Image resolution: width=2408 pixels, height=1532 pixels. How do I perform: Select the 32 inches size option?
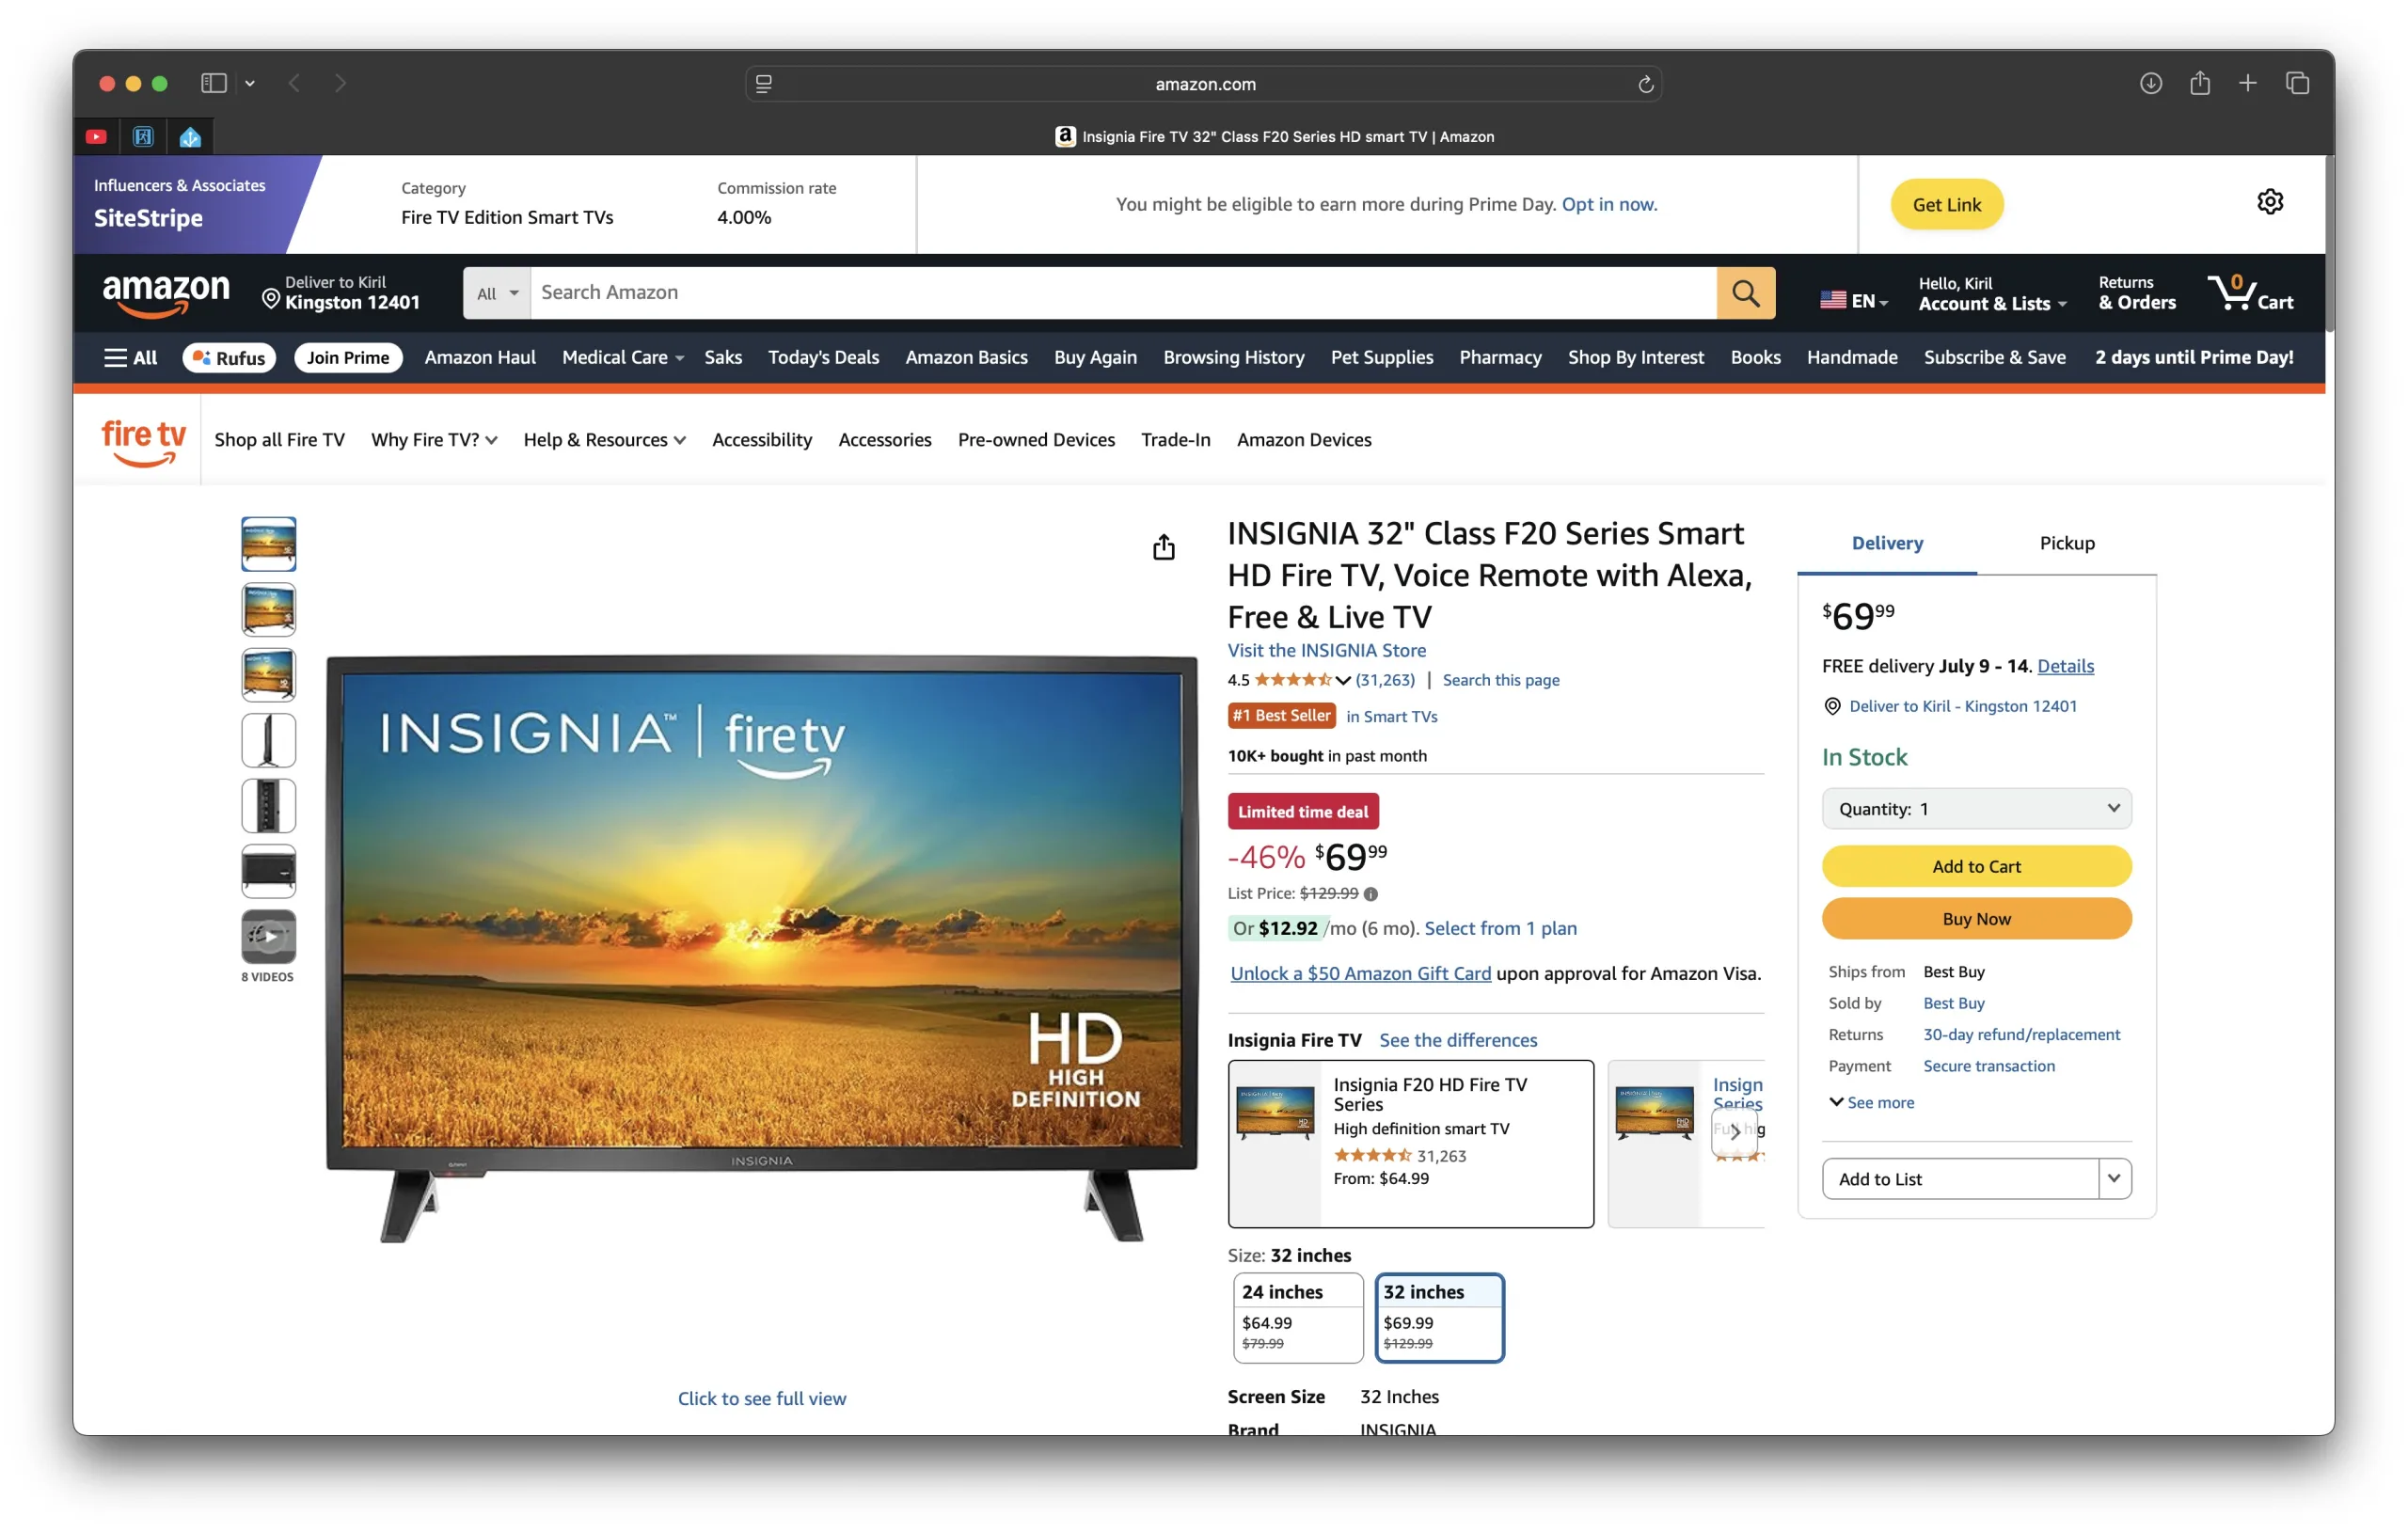(1439, 1317)
